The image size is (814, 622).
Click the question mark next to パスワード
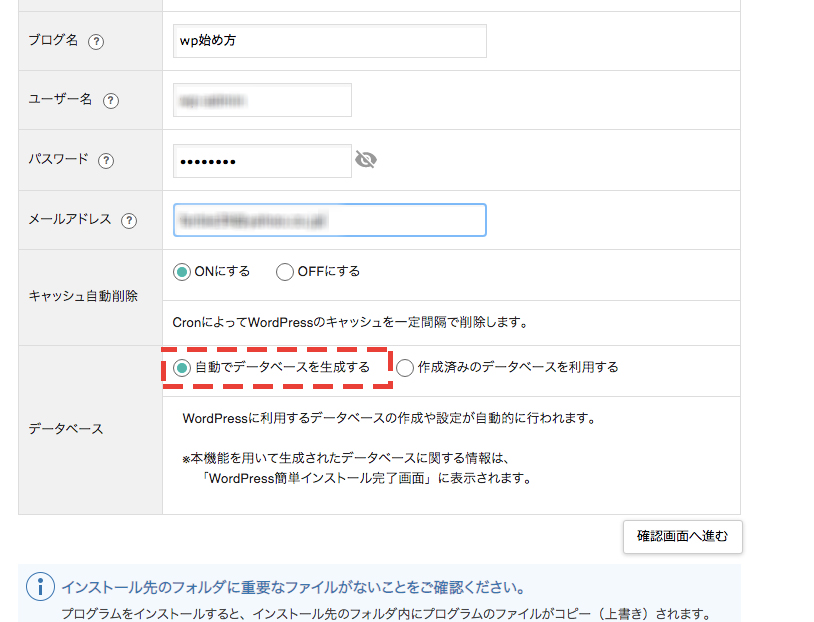(106, 161)
